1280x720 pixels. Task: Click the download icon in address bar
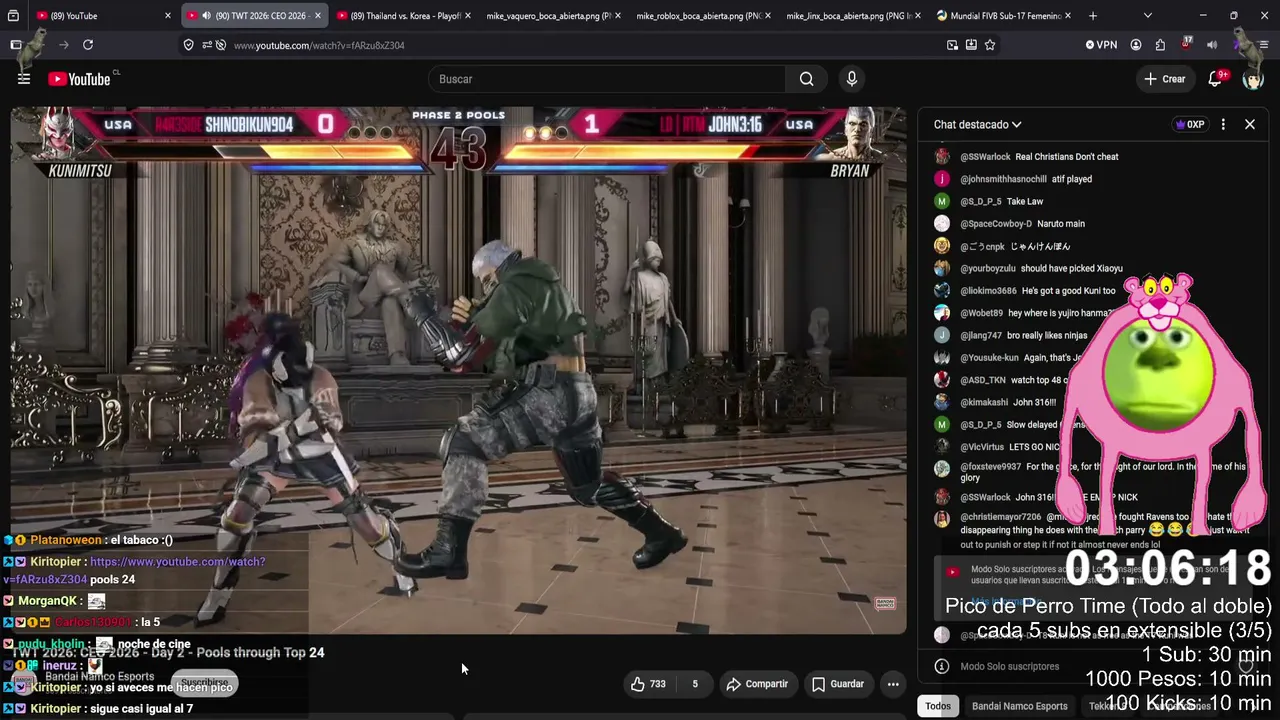coord(971,45)
